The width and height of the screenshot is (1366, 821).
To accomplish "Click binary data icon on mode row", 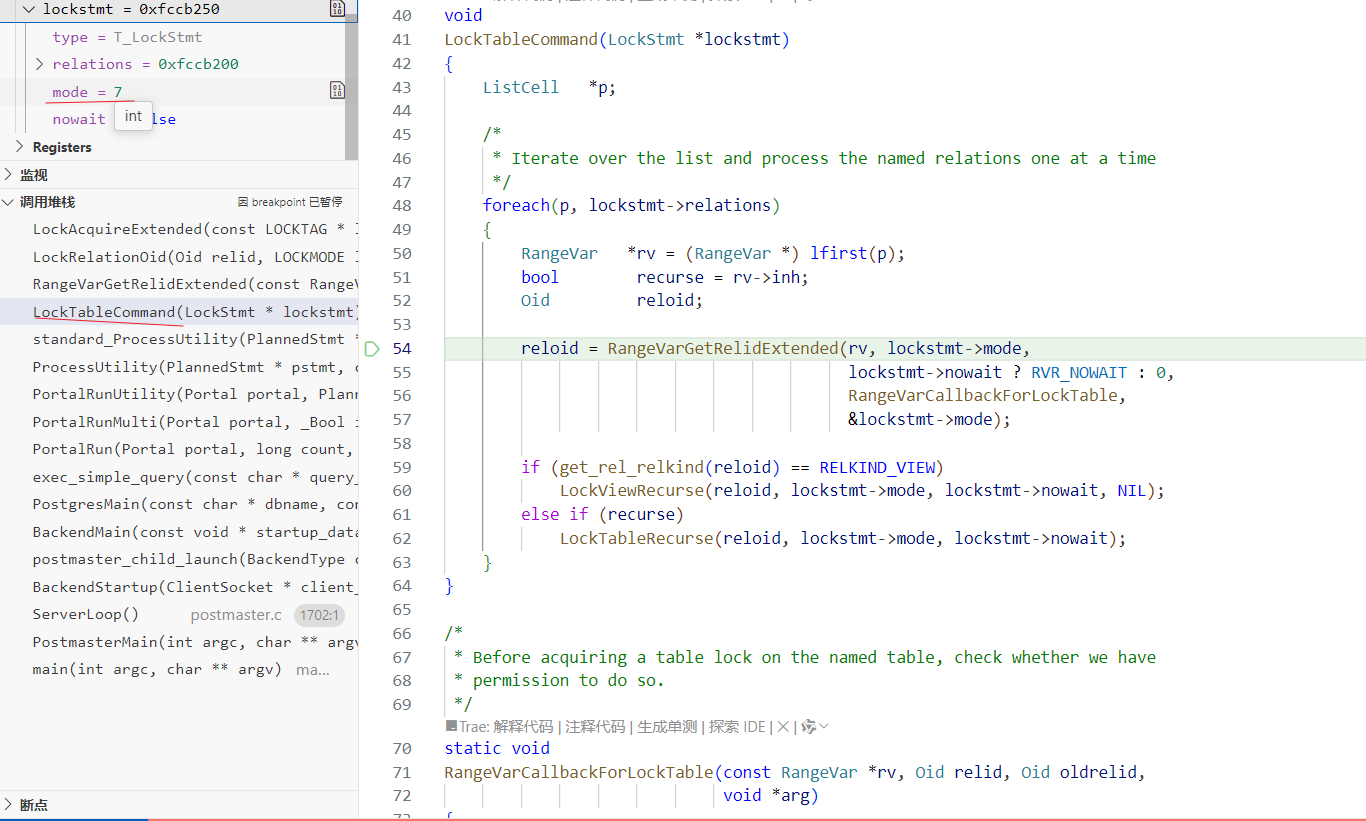I will coord(337,91).
